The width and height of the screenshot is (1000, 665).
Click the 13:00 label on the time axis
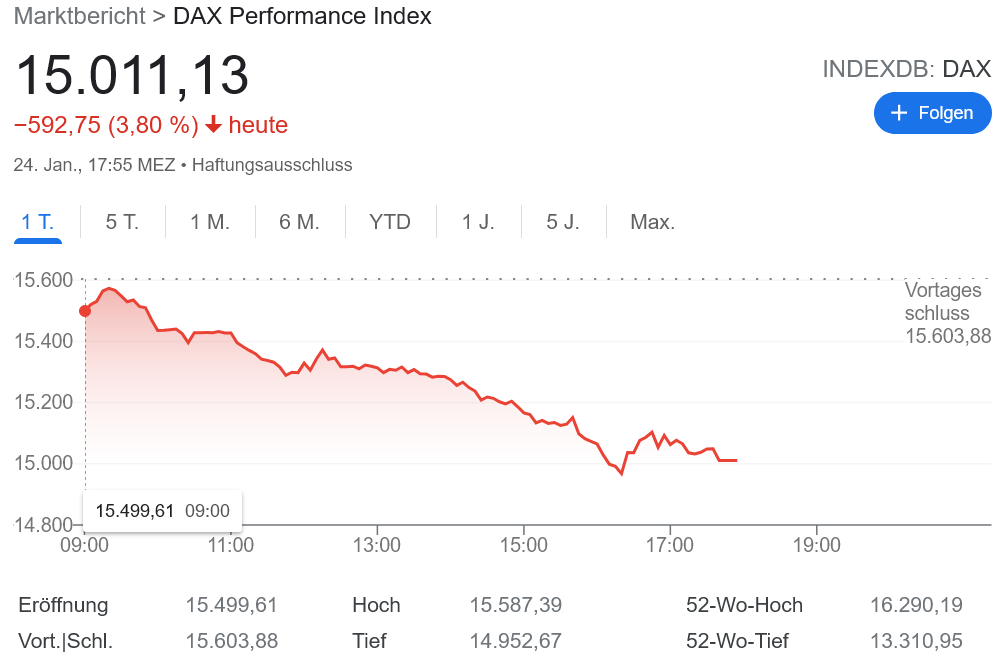(x=377, y=545)
